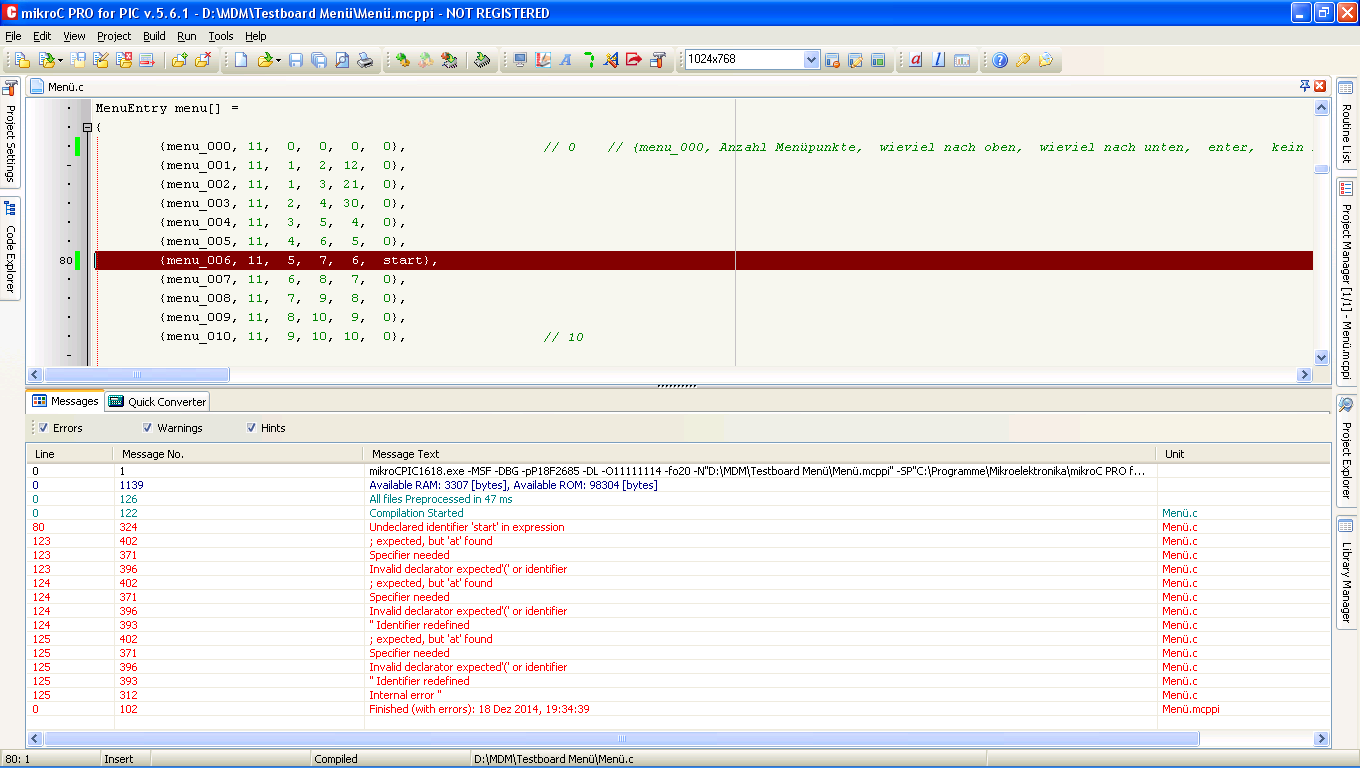Screen dimensions: 1360x768
Task: Click the Save All files icon
Action: [319, 60]
